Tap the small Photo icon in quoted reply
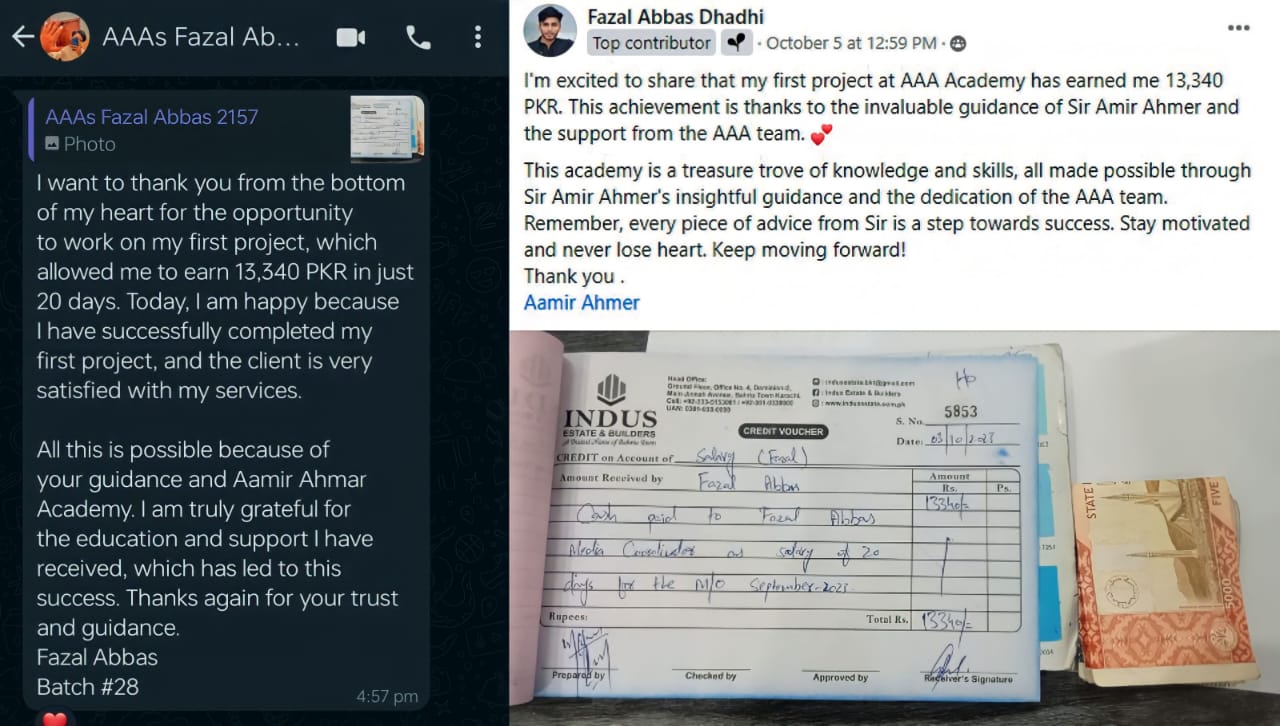The height and width of the screenshot is (726, 1280). [52, 145]
